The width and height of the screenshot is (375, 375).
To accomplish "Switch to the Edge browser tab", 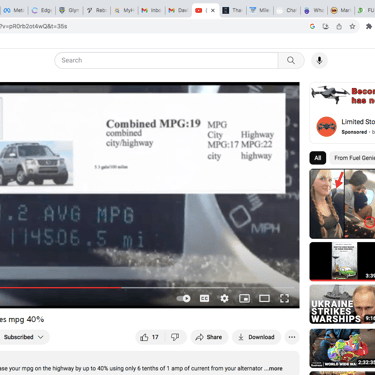I will tap(41, 11).
